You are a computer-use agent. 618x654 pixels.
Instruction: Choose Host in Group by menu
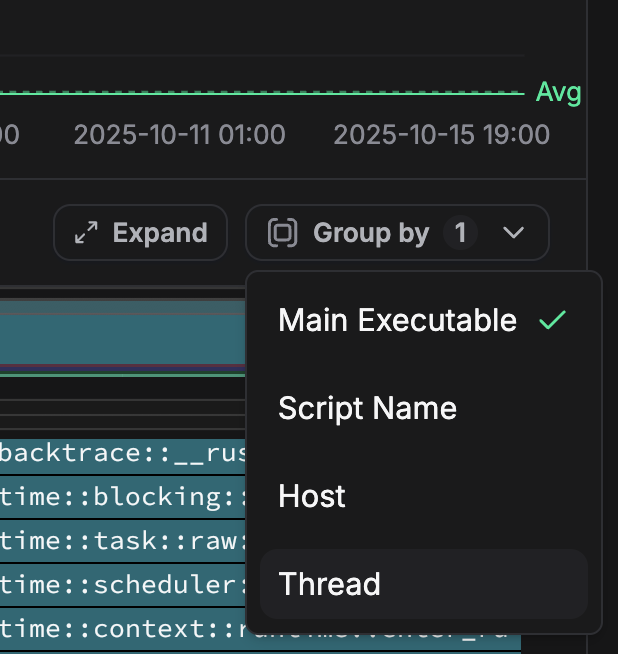point(312,496)
